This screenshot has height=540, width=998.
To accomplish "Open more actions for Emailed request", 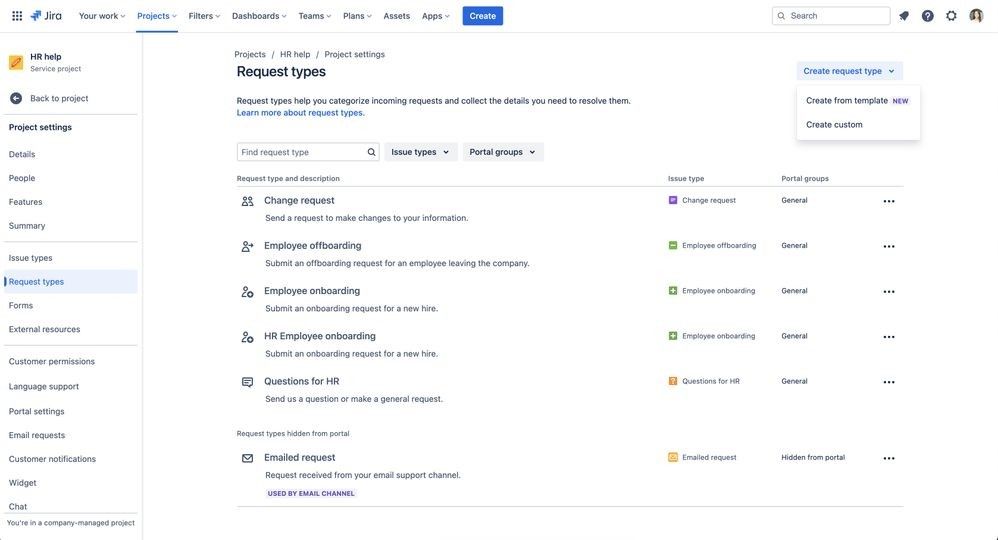I will (x=889, y=458).
